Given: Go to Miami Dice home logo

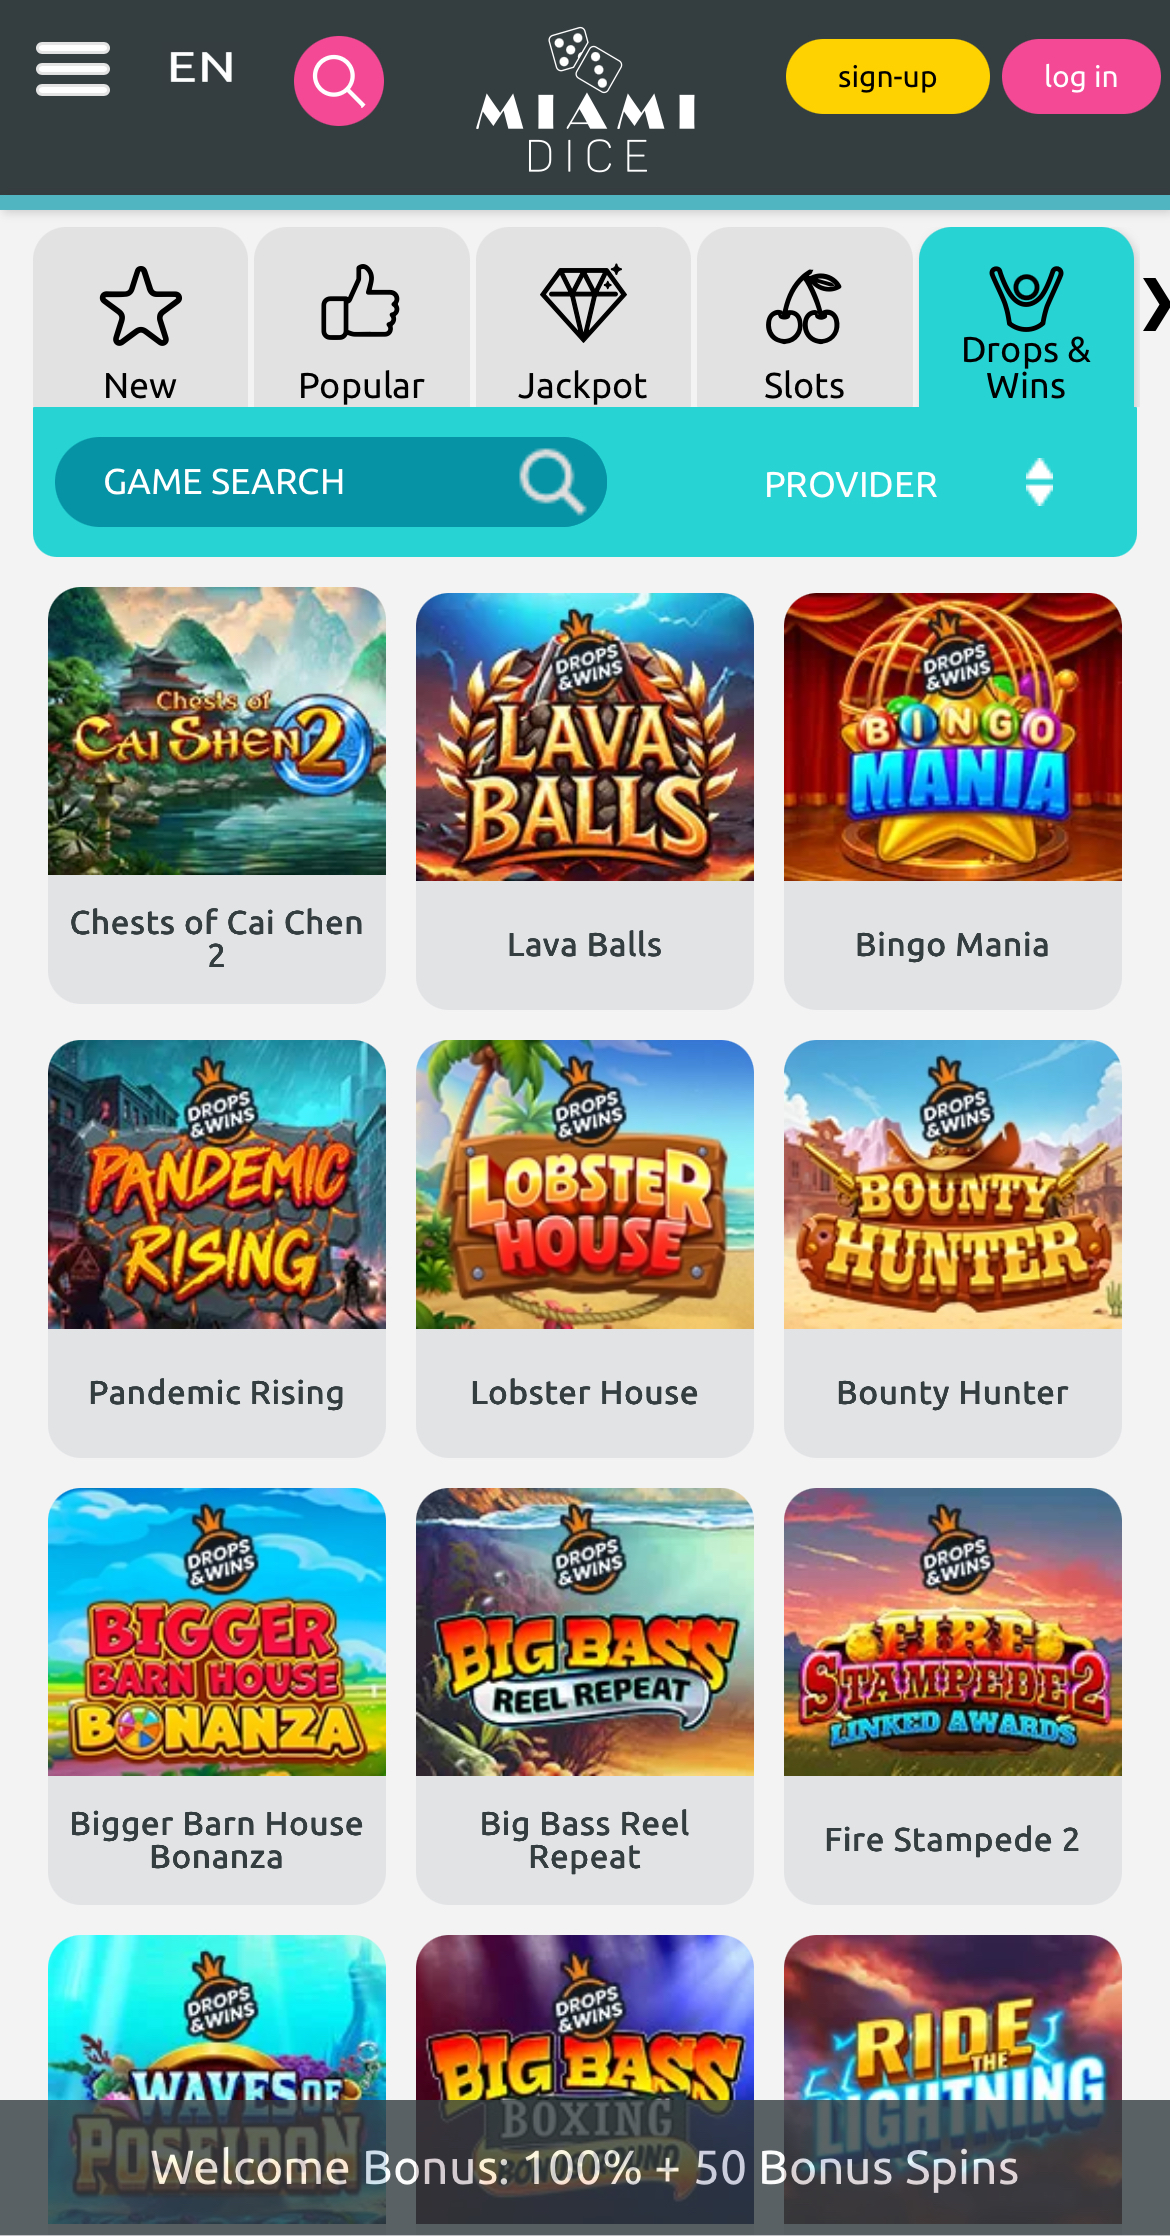Looking at the screenshot, I should (x=586, y=100).
